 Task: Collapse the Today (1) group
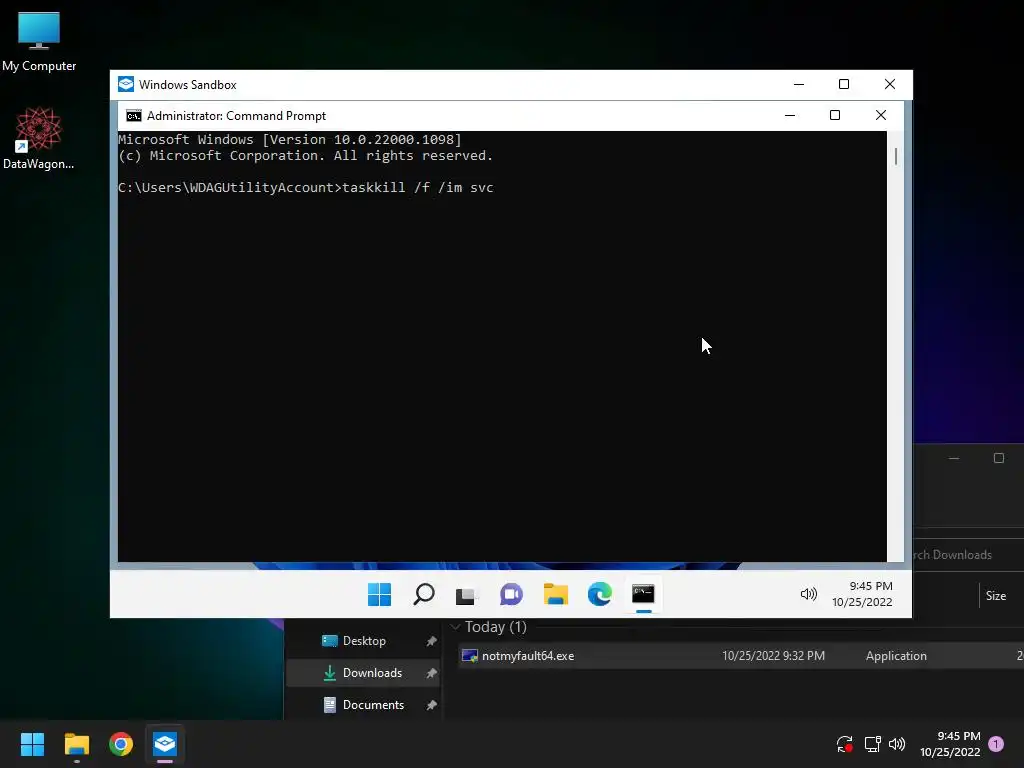(x=455, y=627)
